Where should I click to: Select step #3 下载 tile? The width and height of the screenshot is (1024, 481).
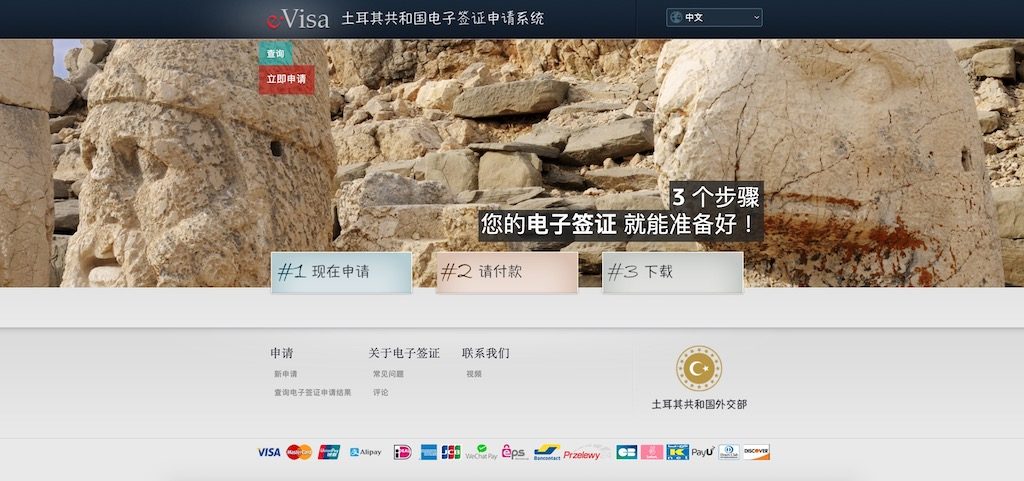[x=673, y=272]
